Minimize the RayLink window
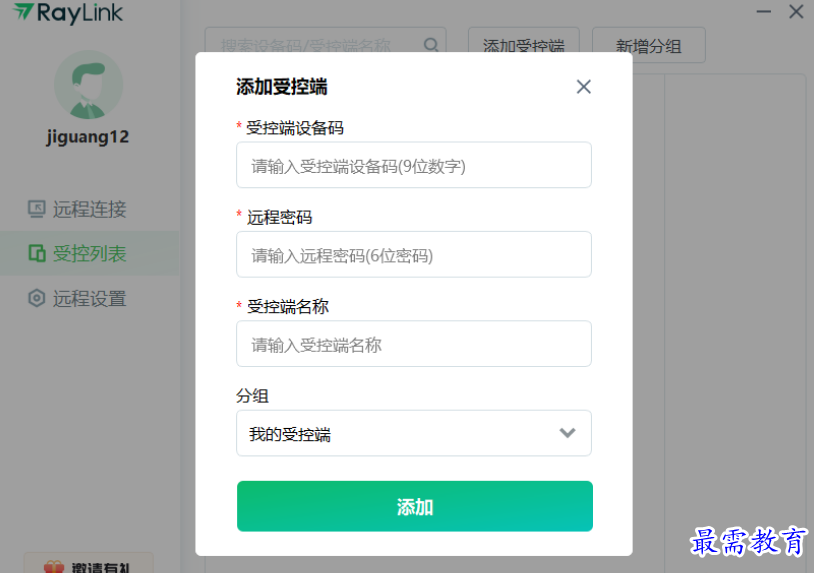 (764, 10)
